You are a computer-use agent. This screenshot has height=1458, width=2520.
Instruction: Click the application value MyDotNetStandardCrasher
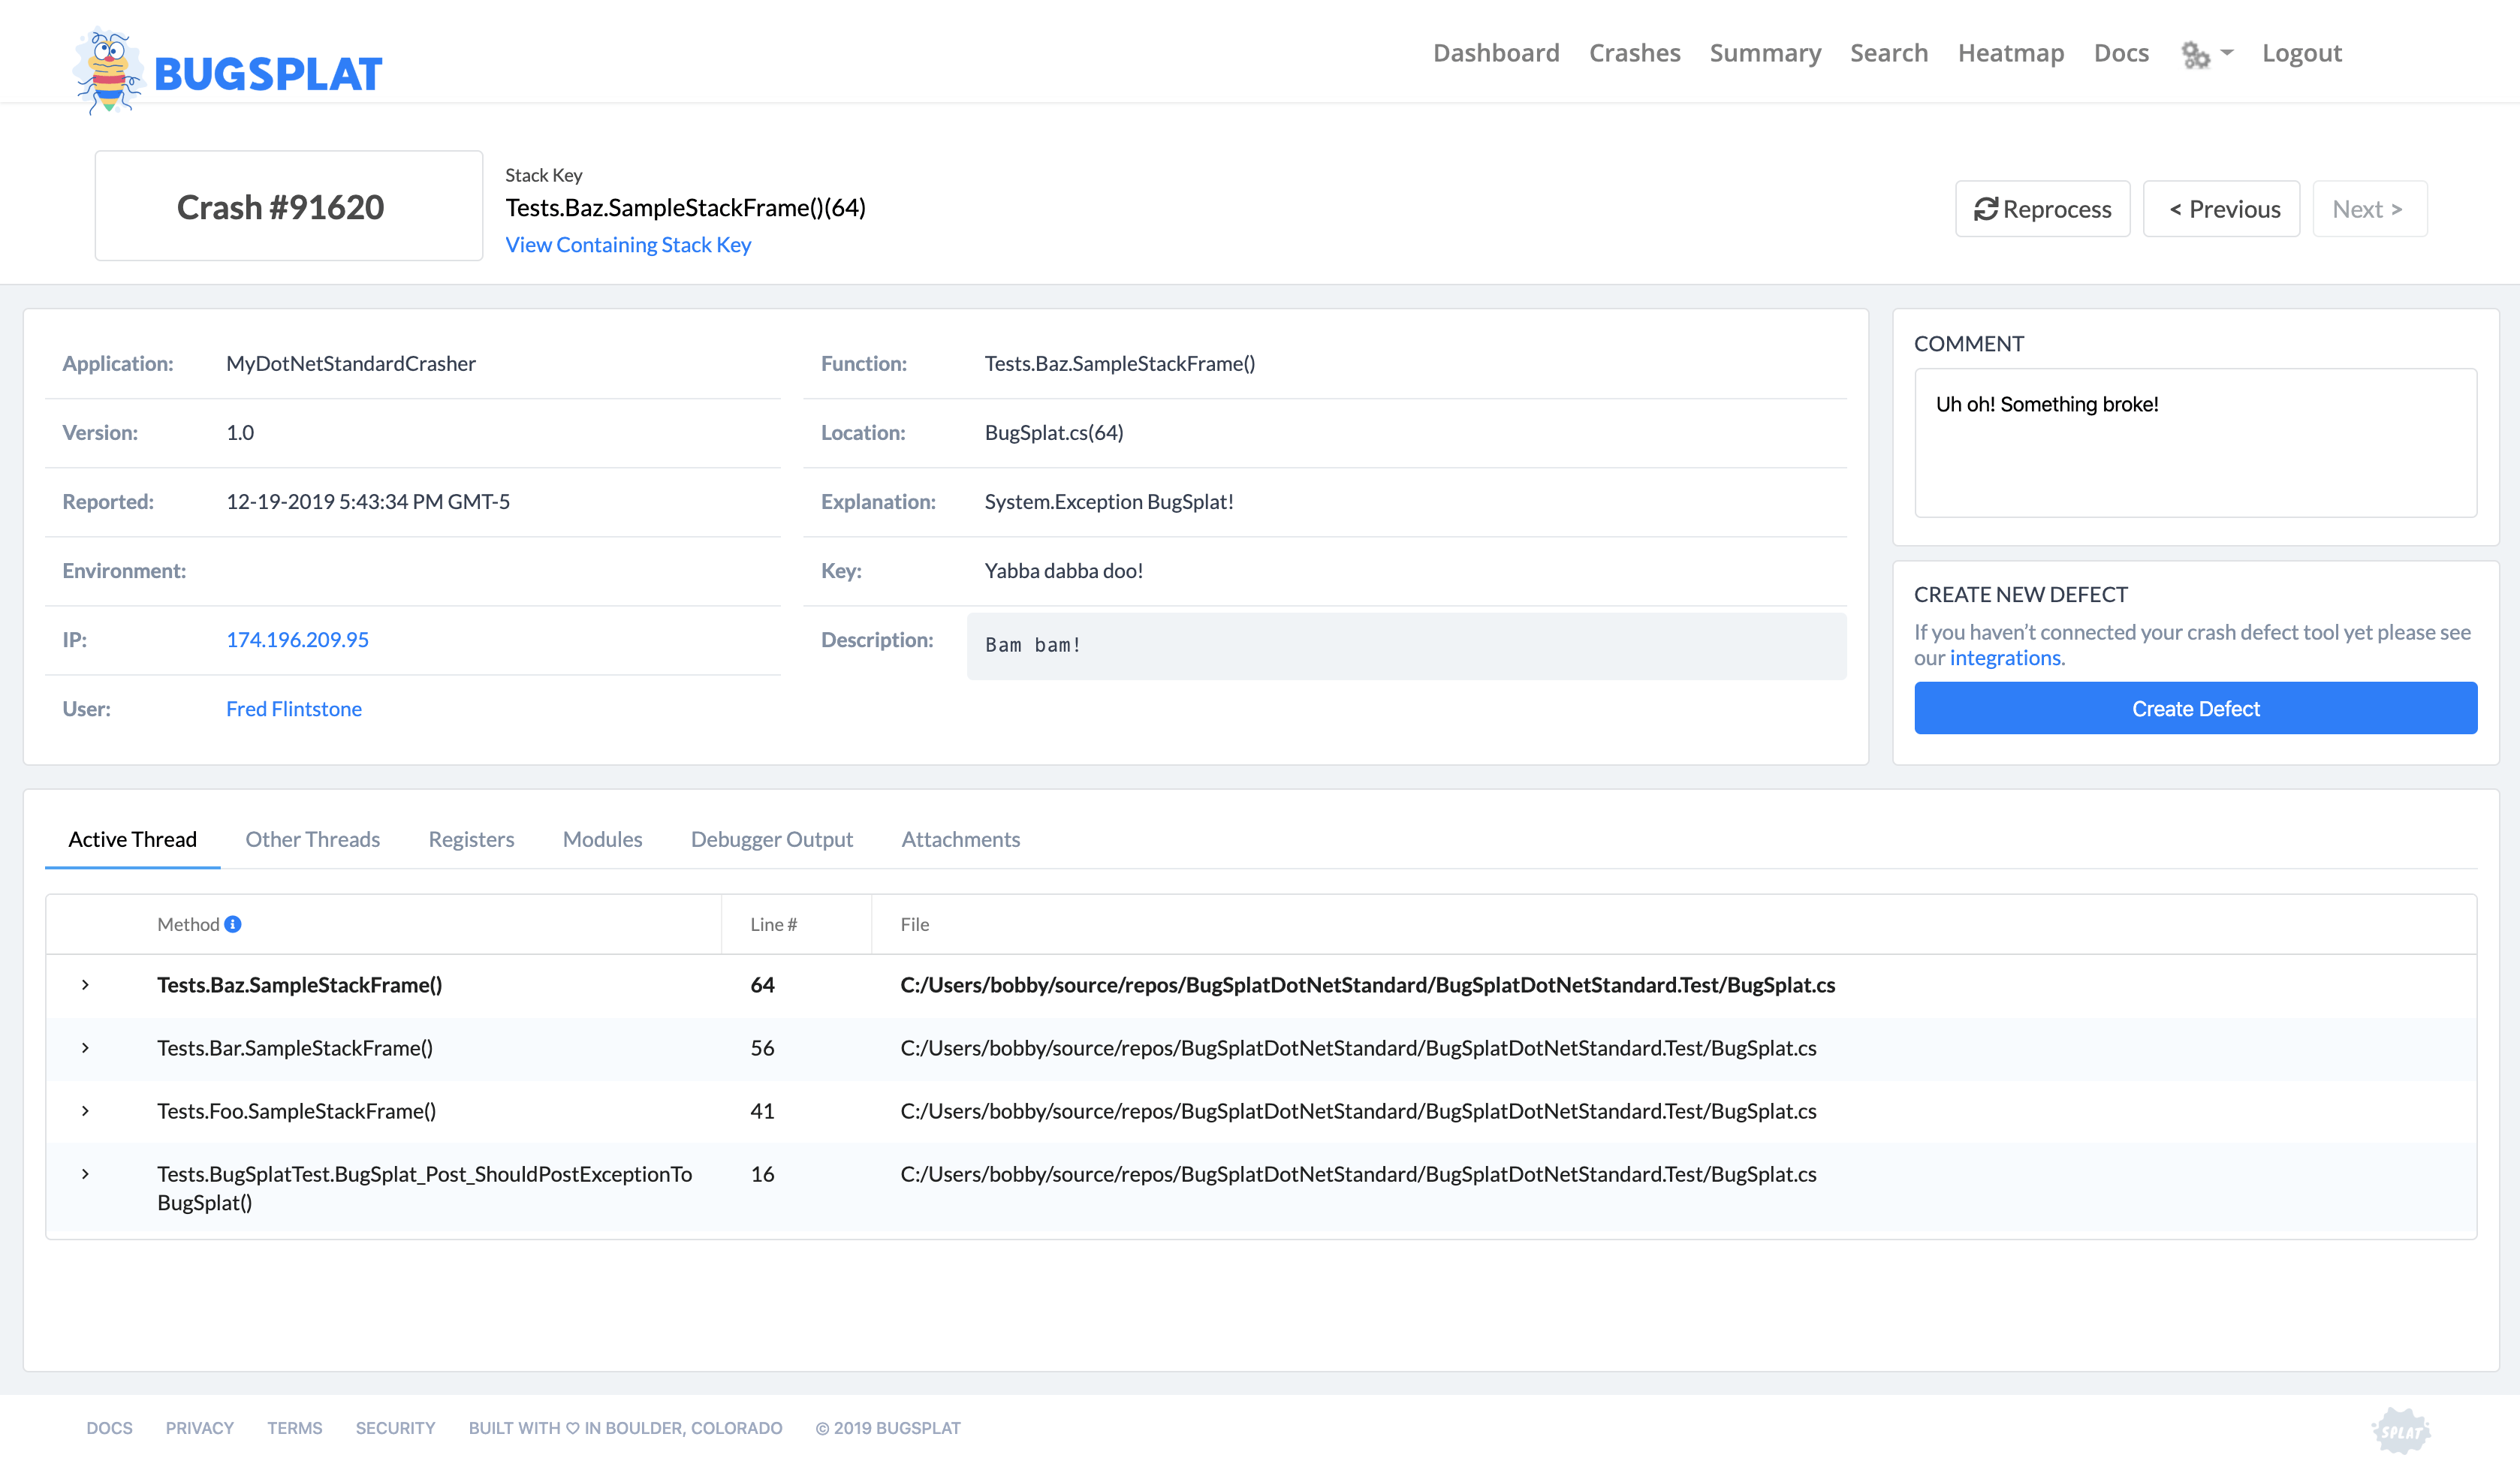351,364
